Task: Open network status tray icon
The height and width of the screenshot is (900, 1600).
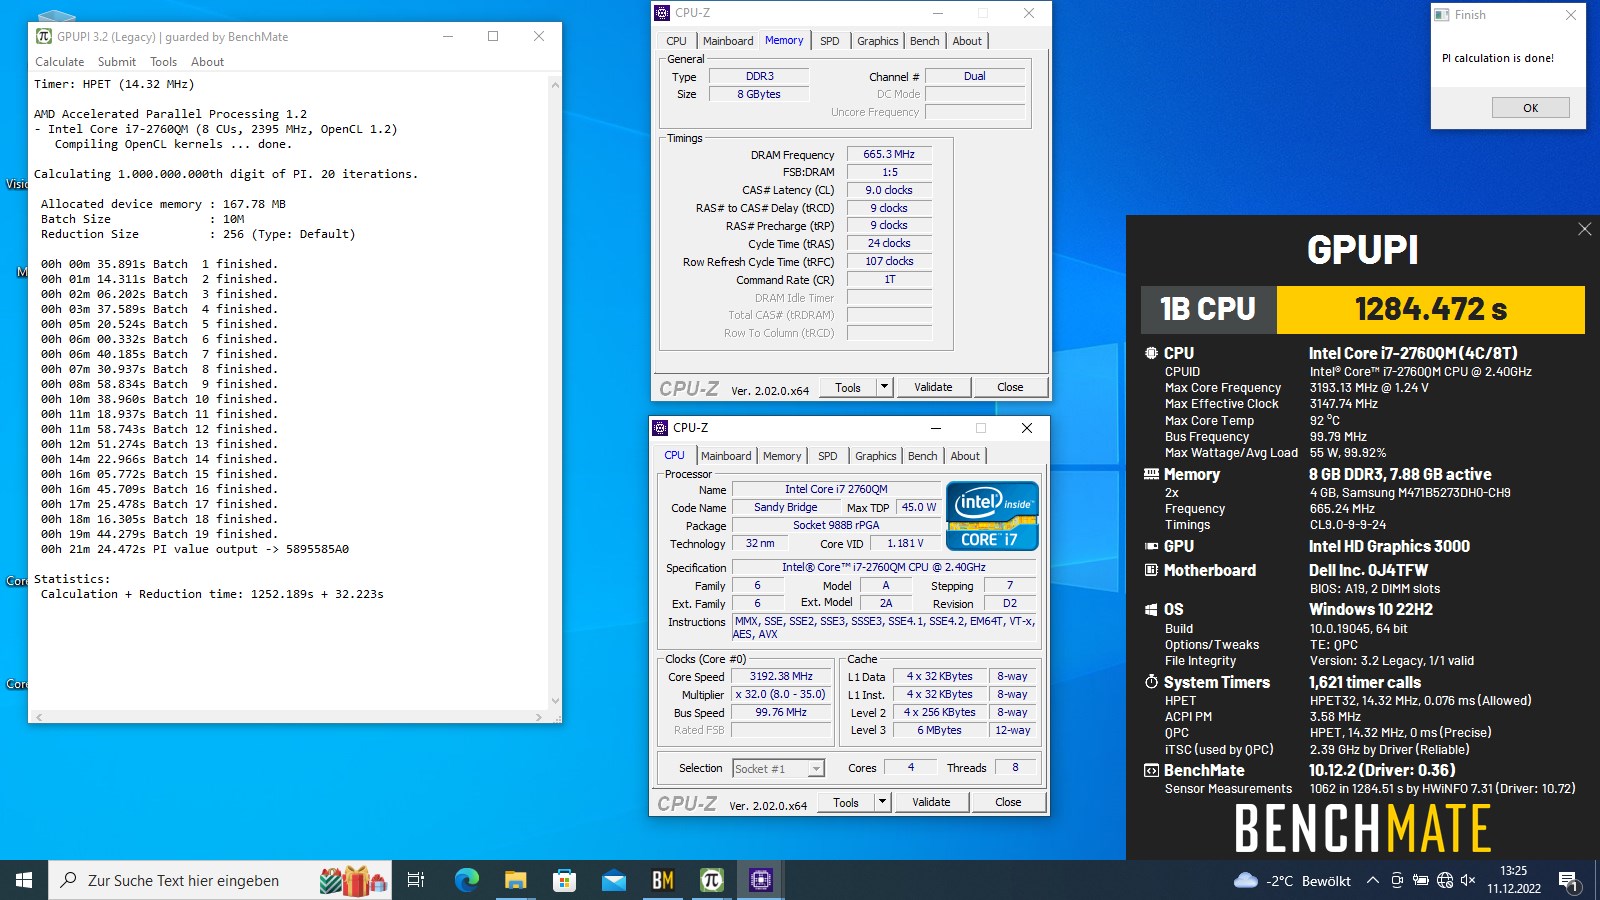Action: (1444, 881)
